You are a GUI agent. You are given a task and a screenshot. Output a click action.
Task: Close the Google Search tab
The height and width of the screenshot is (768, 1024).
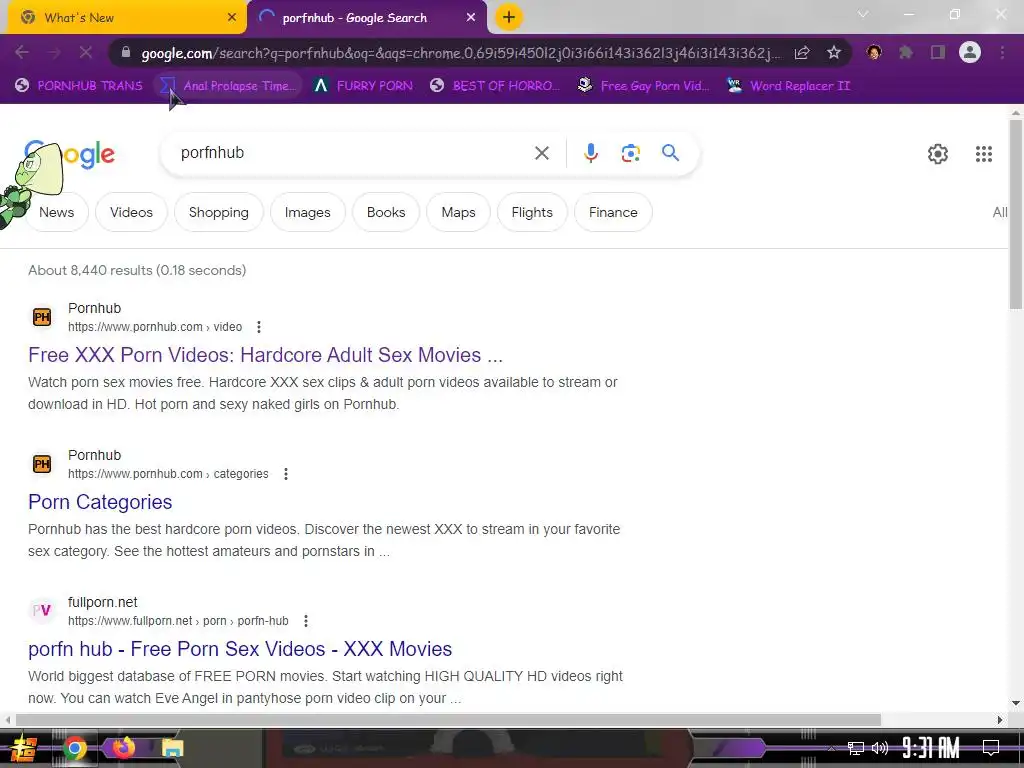coord(471,18)
